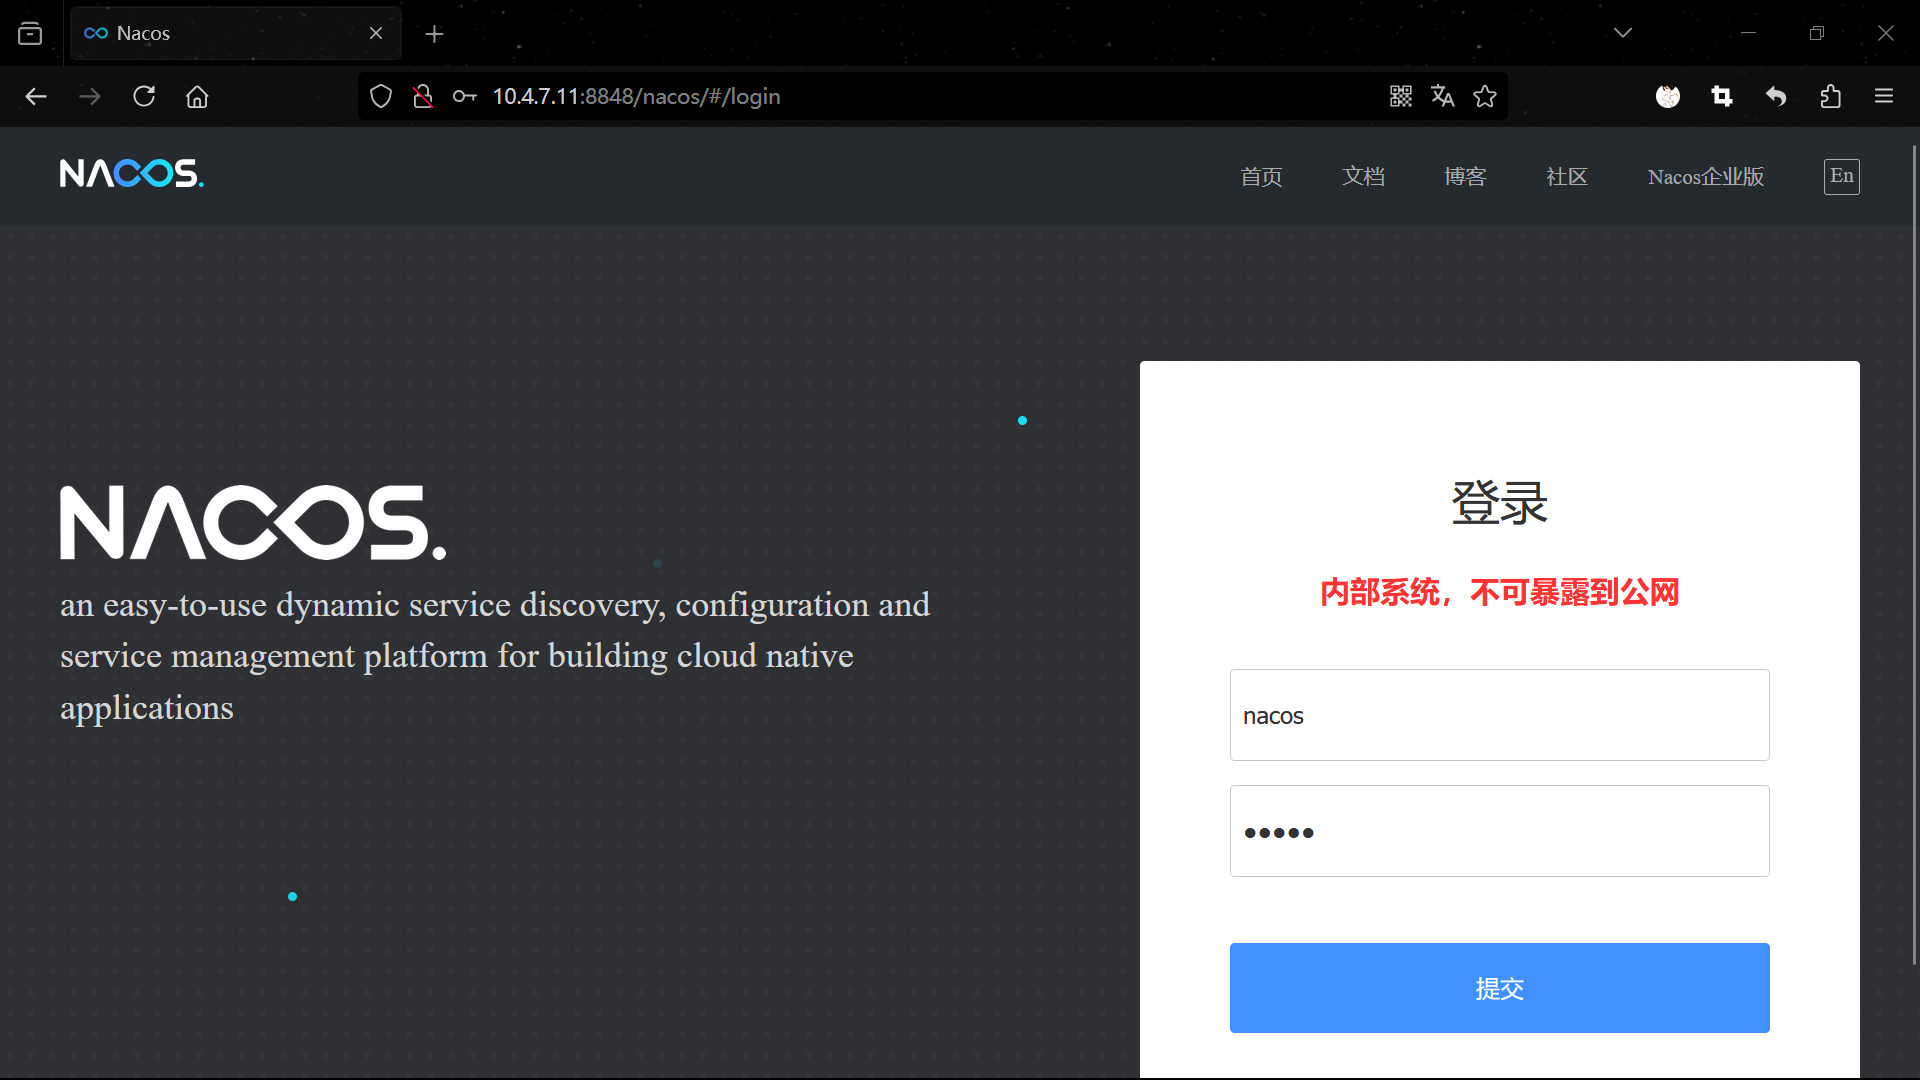Open the extensions puzzle icon
Image resolution: width=1920 pixels, height=1080 pixels.
[x=1830, y=96]
